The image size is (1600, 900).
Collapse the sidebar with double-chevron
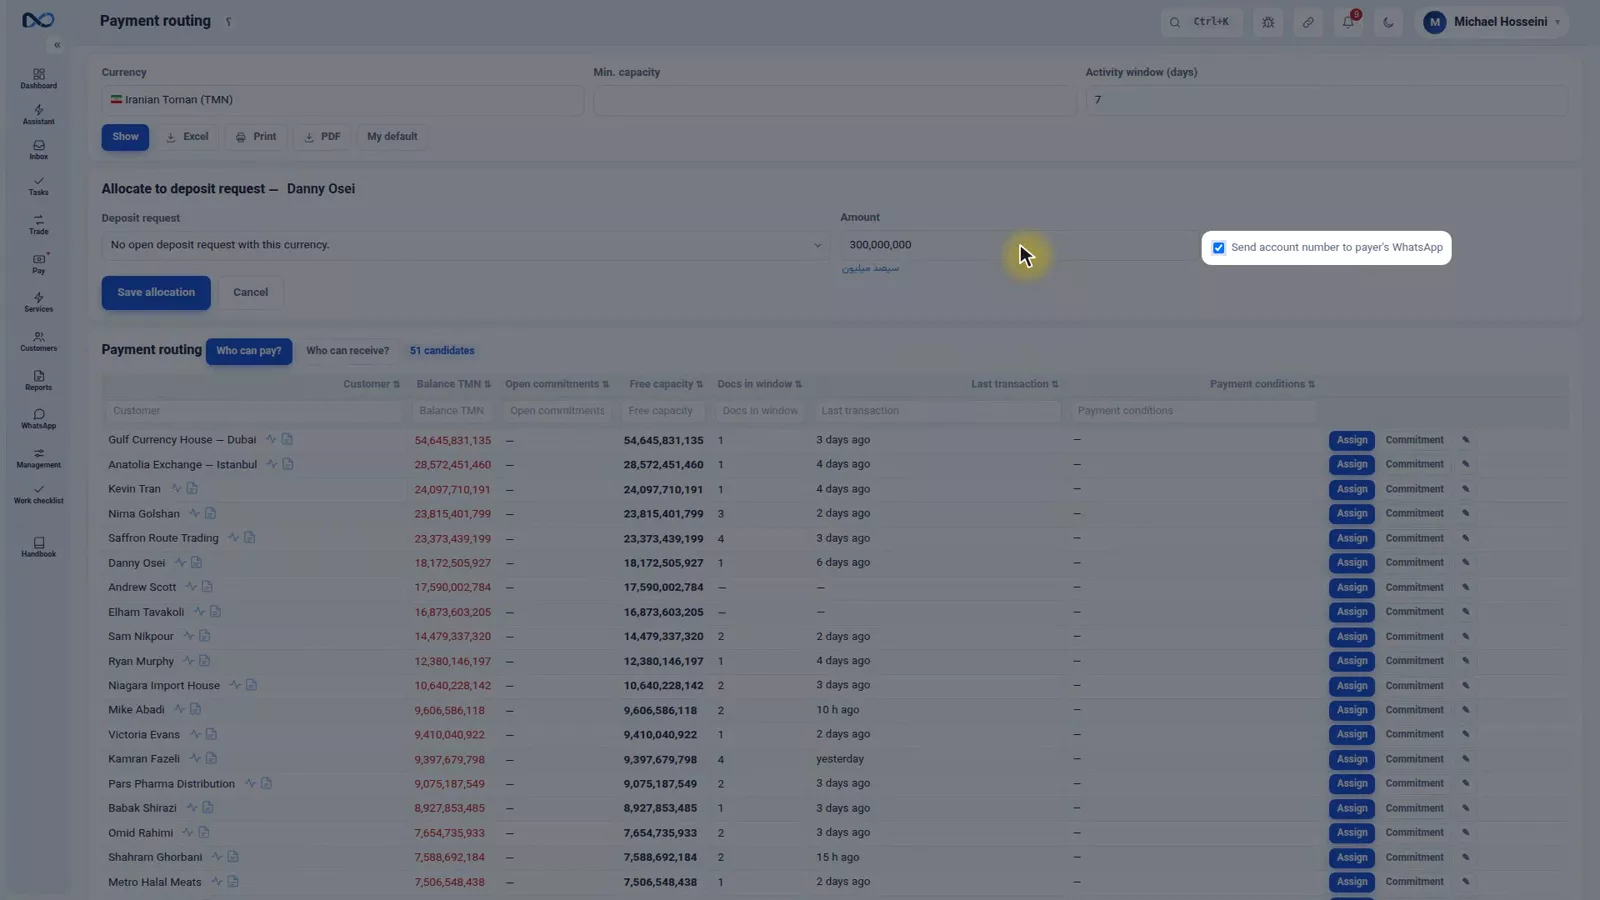(57, 45)
